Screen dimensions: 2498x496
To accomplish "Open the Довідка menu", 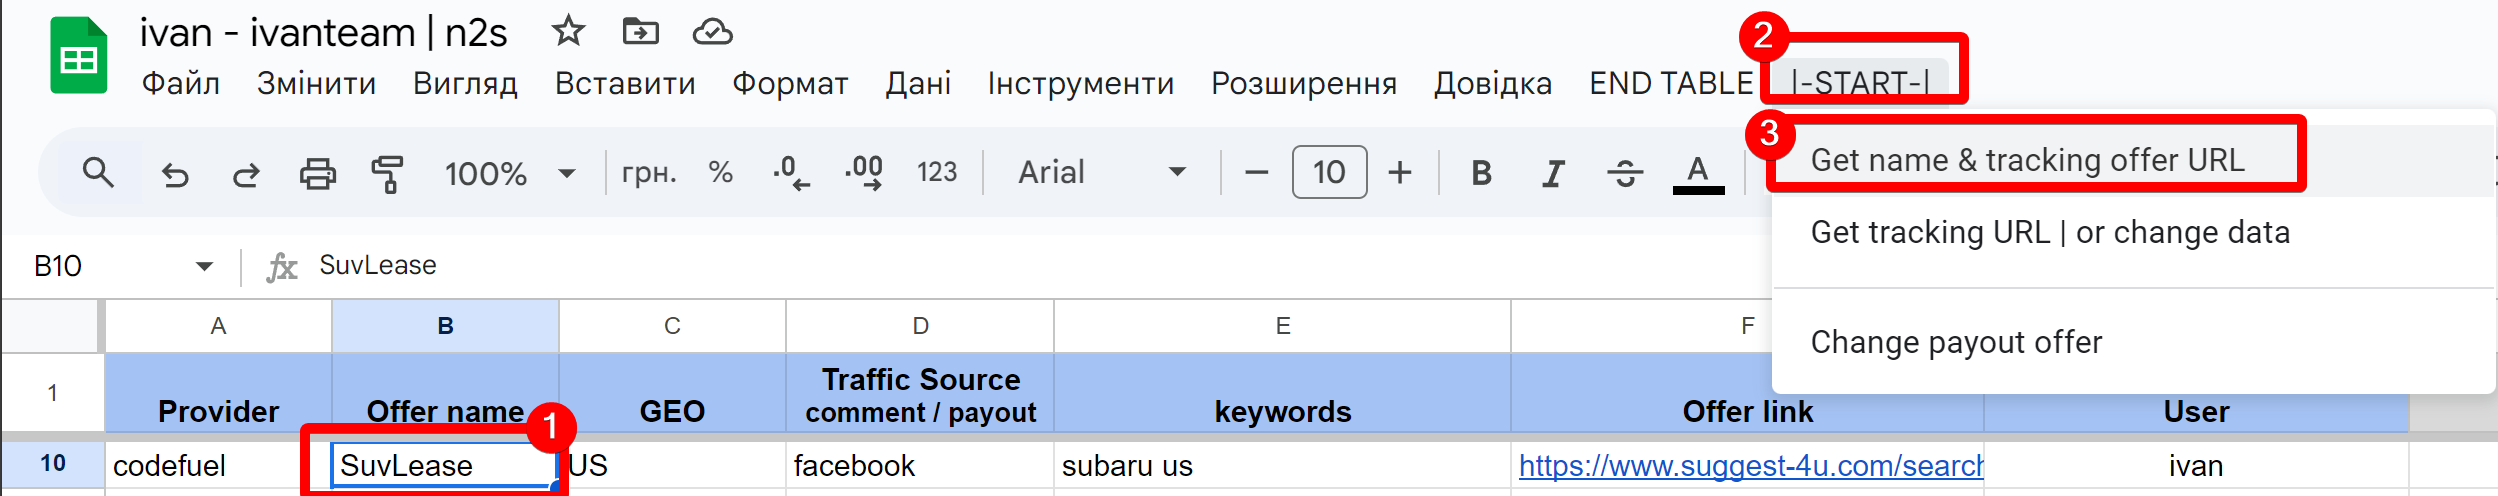I will 1493,83.
